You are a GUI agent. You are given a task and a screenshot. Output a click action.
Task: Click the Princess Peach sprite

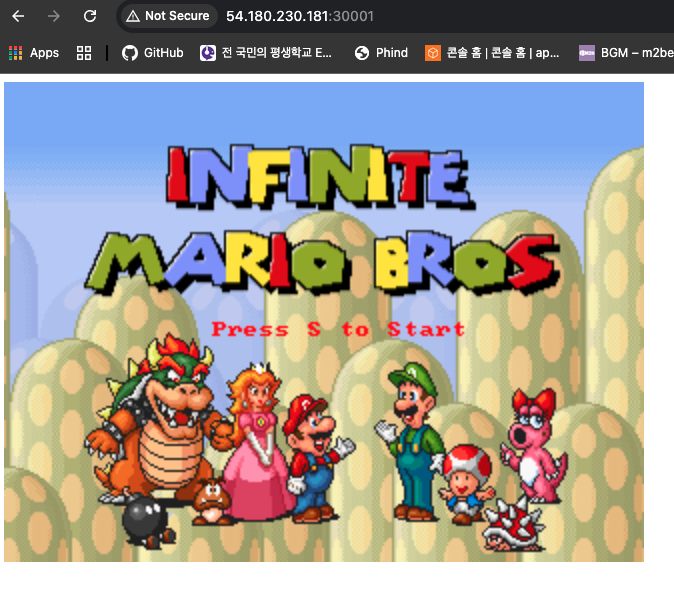click(x=258, y=443)
